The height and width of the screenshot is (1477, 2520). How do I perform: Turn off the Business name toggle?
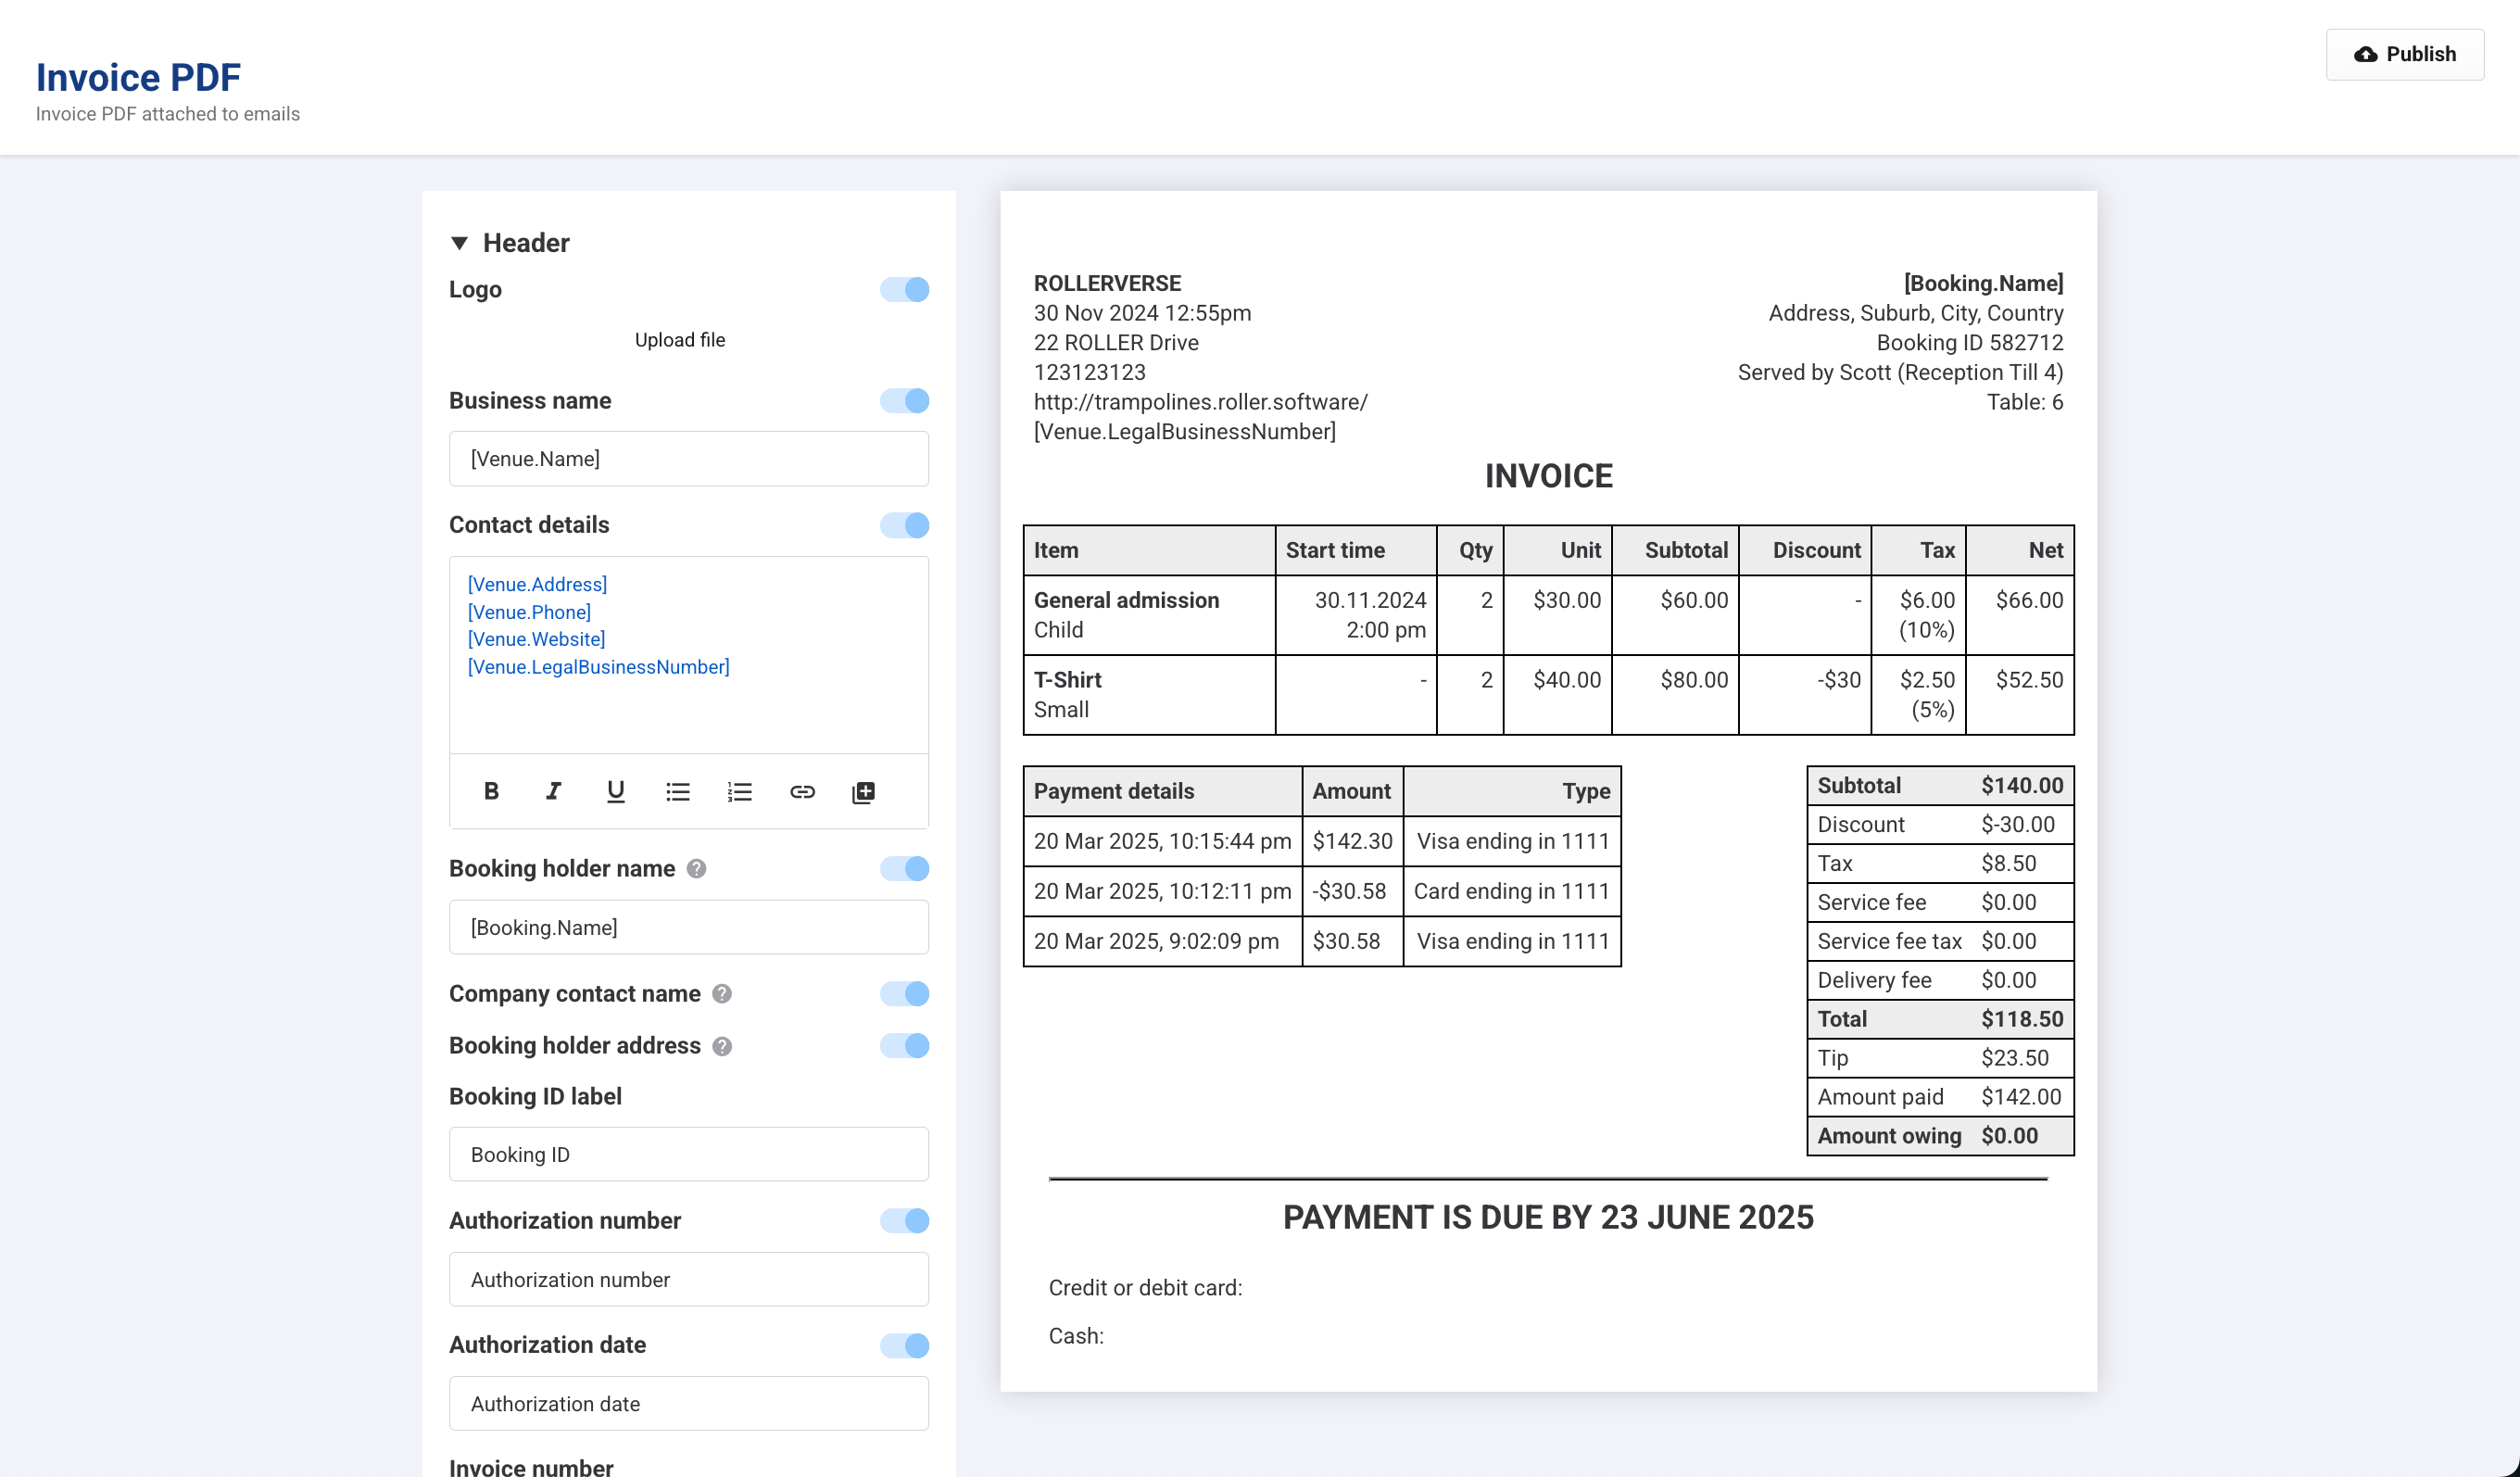coord(904,401)
